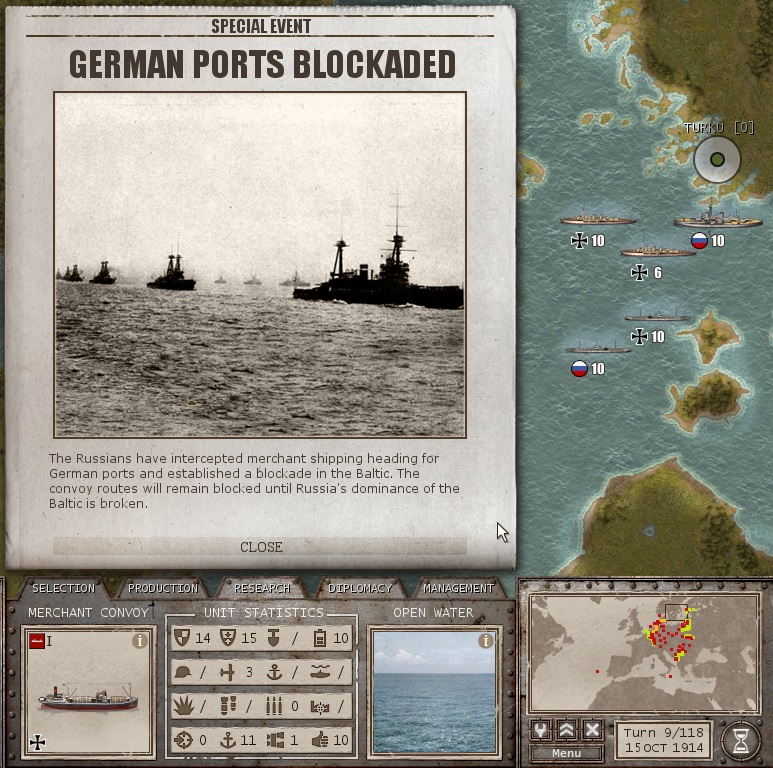Click the hourglass end turn button
The height and width of the screenshot is (768, 773).
(x=740, y=740)
